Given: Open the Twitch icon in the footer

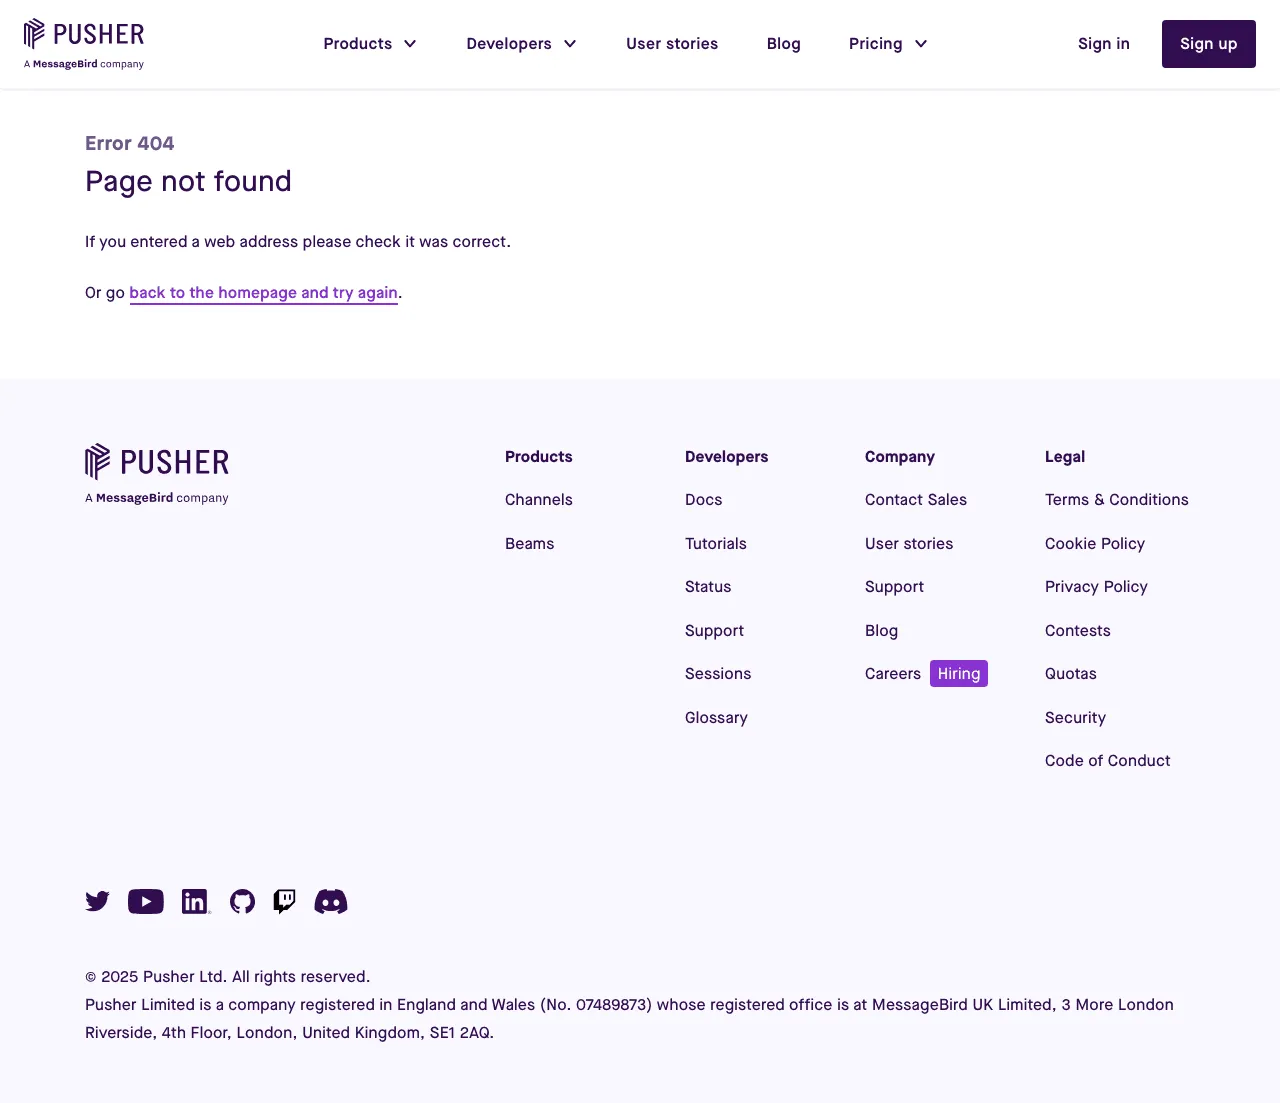Looking at the screenshot, I should tap(284, 901).
